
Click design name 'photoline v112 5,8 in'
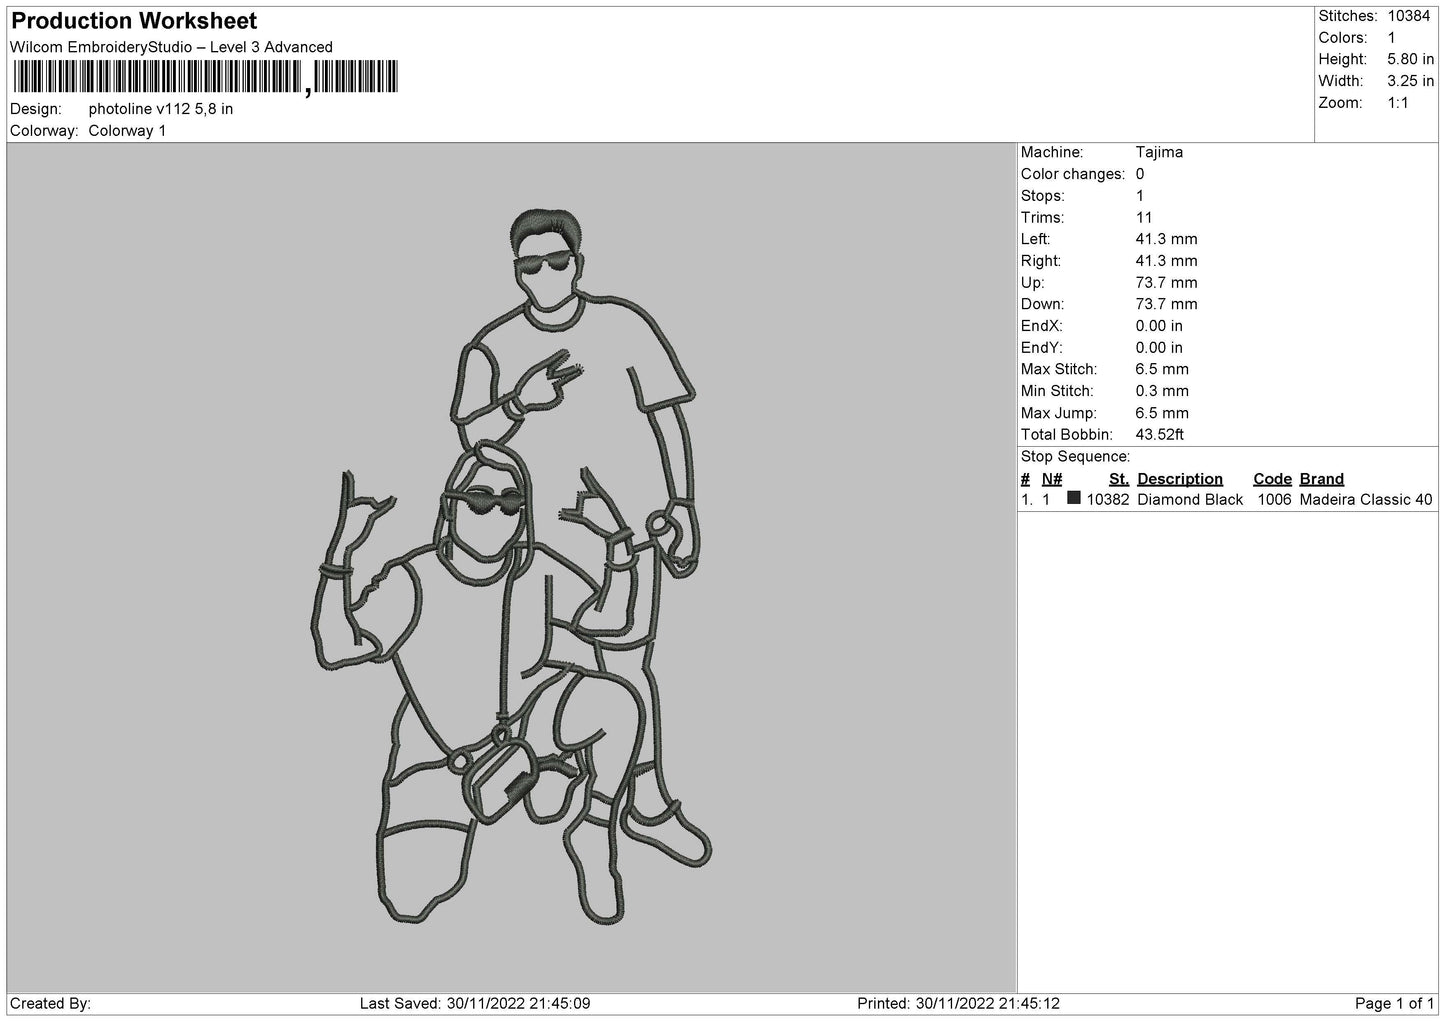click(161, 109)
